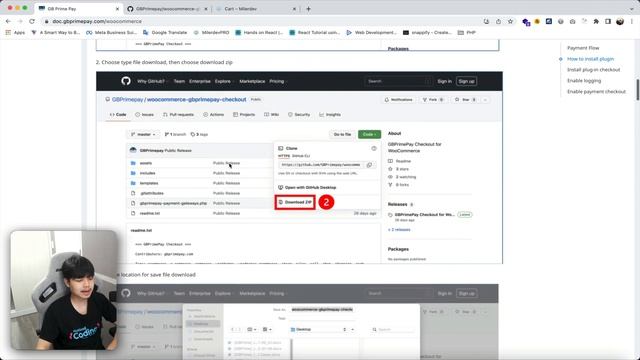Open the gray circle extension icon
The height and width of the screenshot is (360, 640).
[x=560, y=21]
